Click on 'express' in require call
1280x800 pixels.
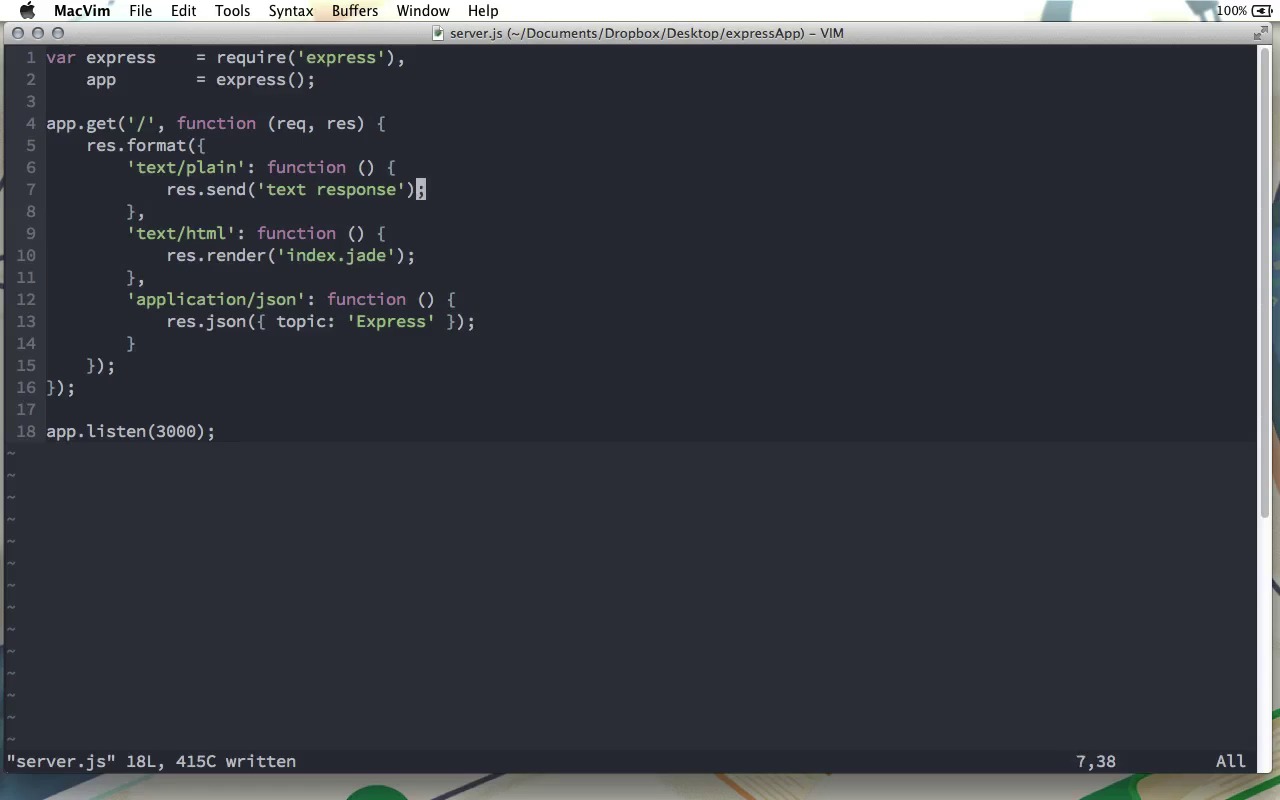(340, 58)
